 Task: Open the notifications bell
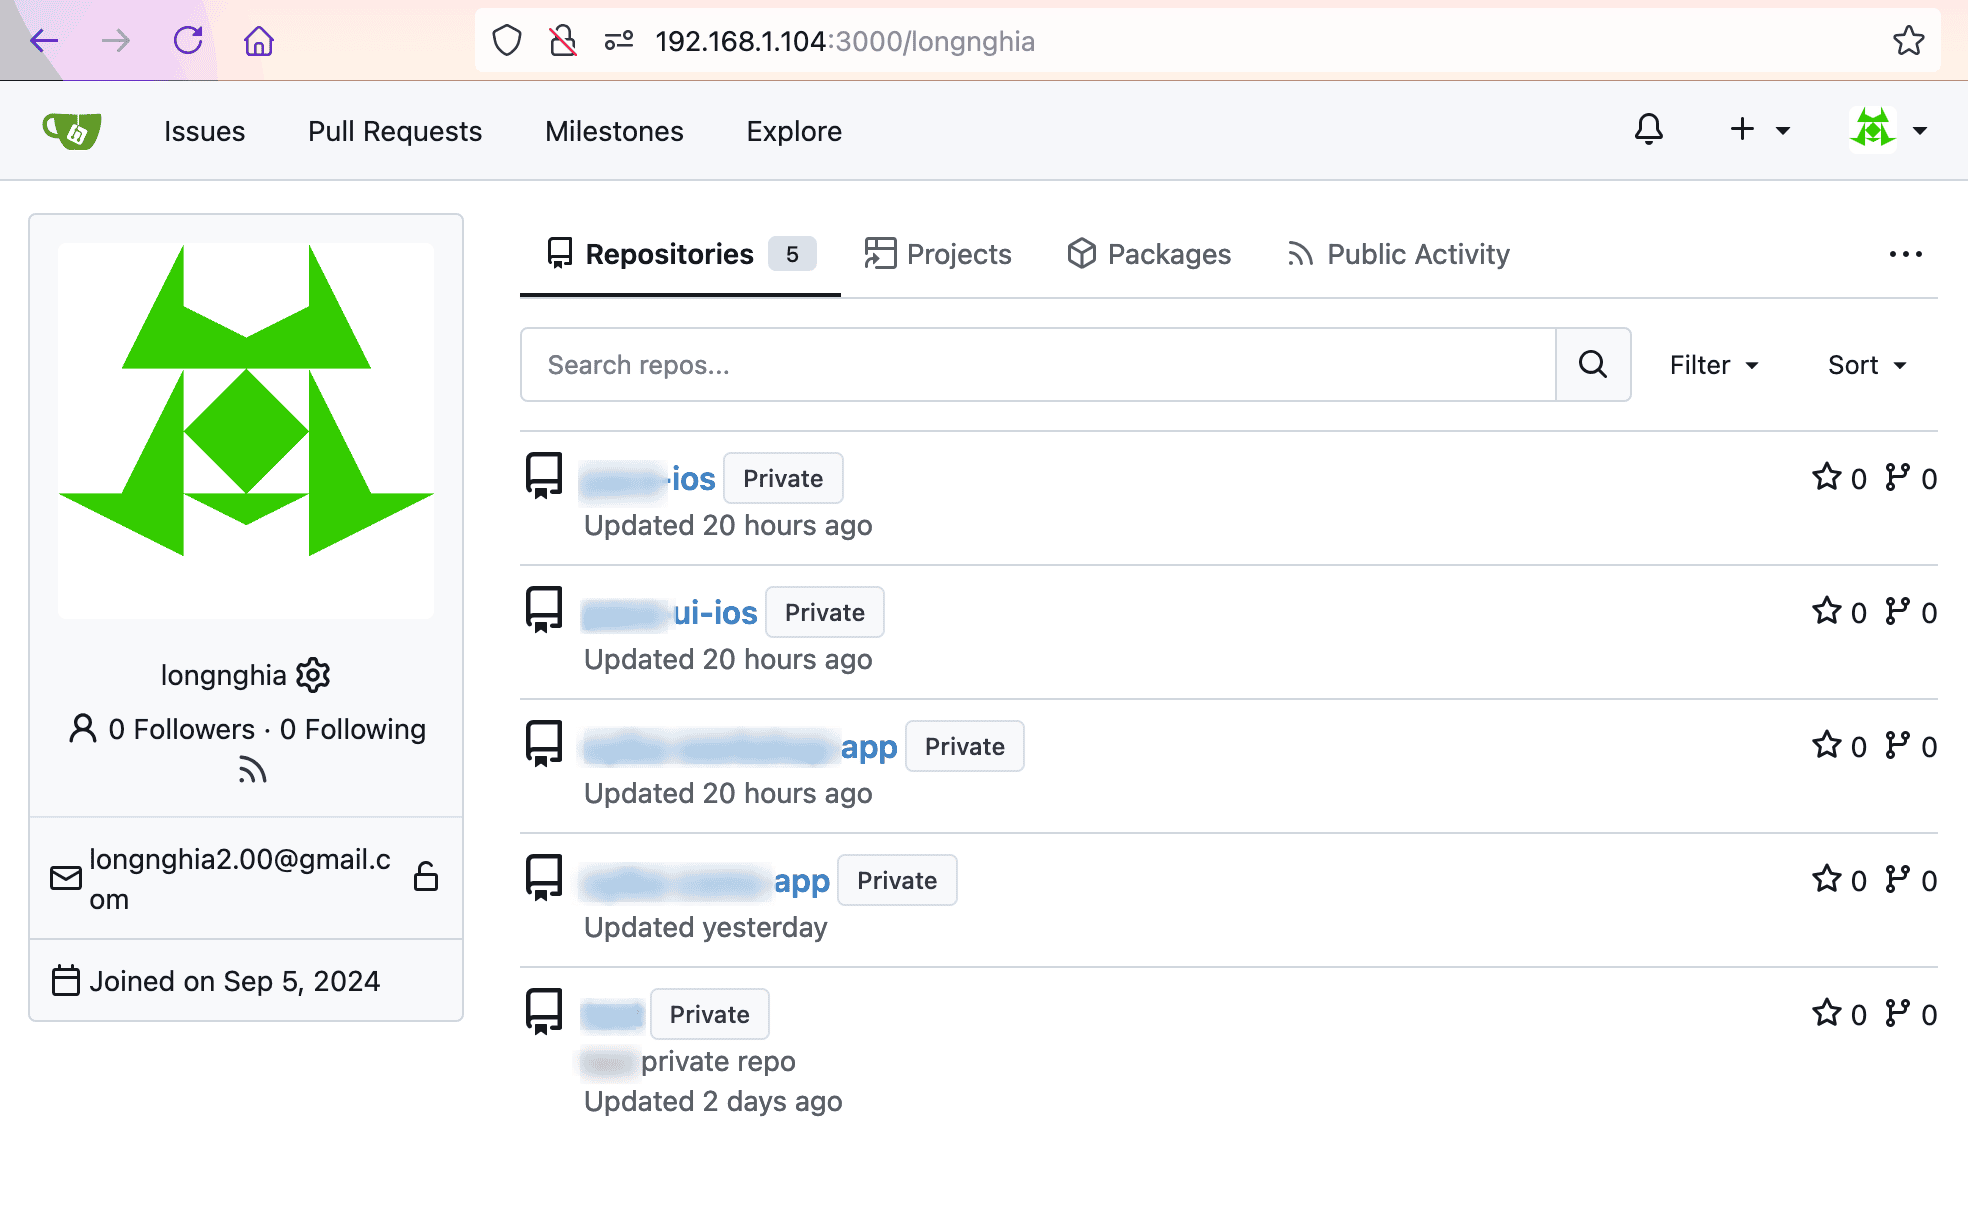point(1649,130)
